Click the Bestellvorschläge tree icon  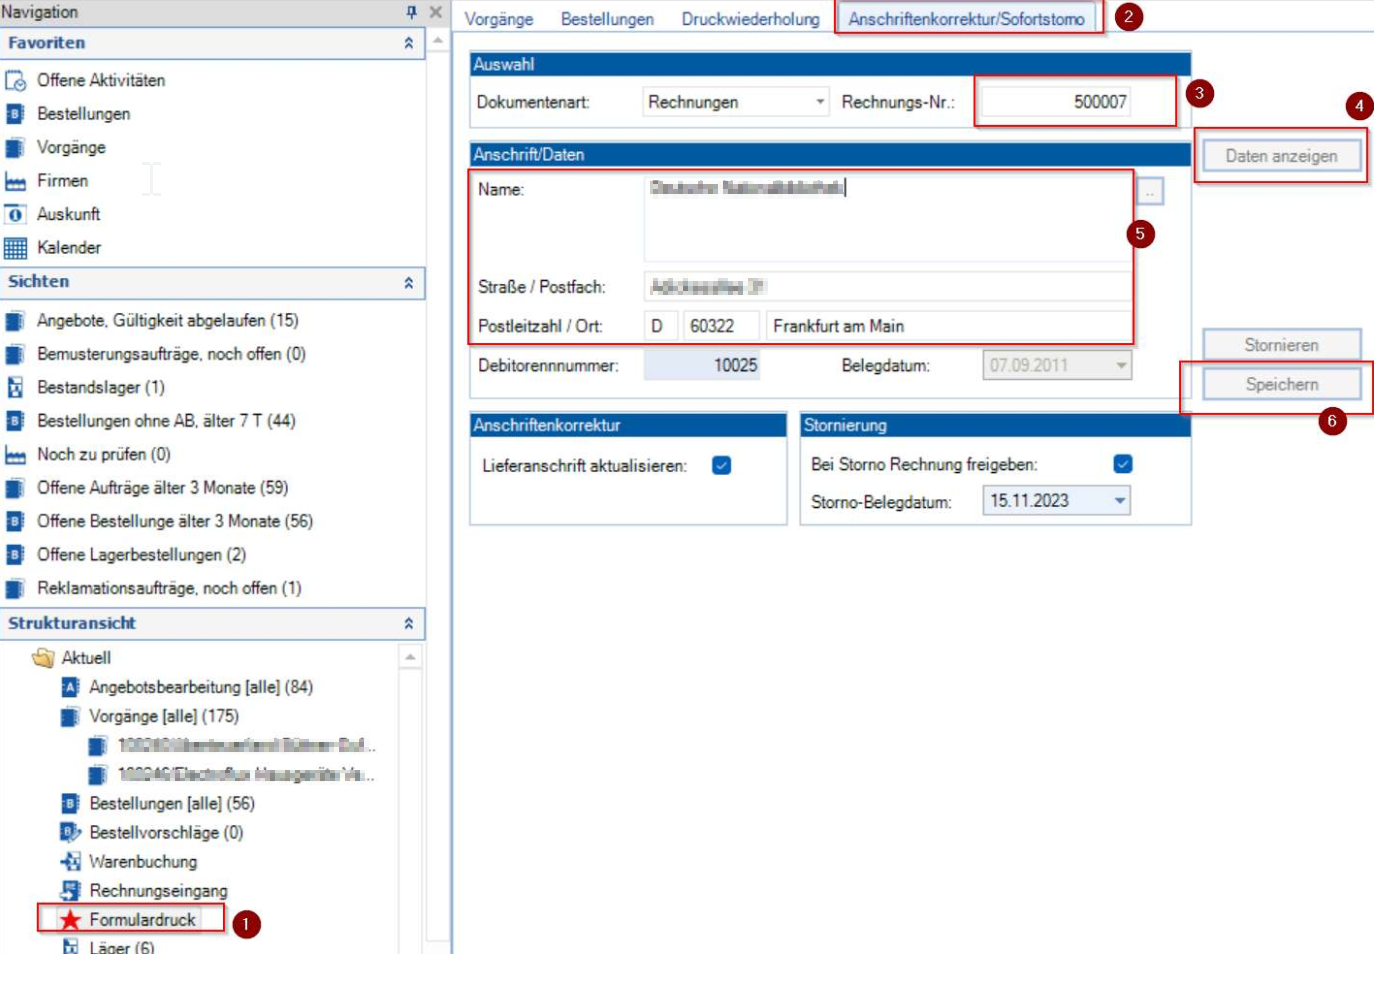point(70,833)
